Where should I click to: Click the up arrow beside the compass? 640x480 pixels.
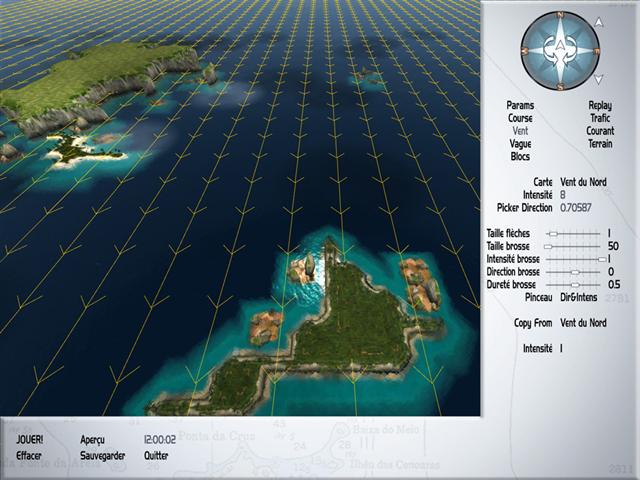[x=598, y=22]
